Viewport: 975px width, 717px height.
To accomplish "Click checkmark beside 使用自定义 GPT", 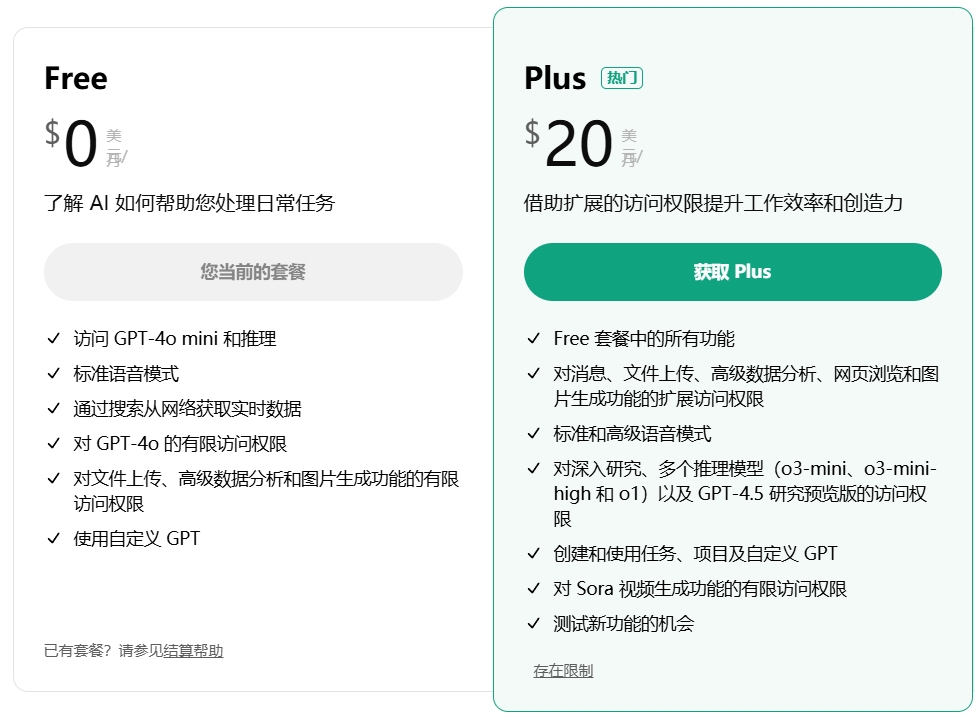I will tap(53, 538).
